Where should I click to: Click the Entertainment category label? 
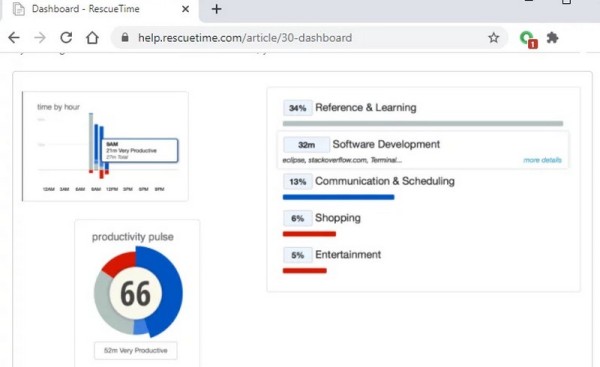tap(348, 255)
